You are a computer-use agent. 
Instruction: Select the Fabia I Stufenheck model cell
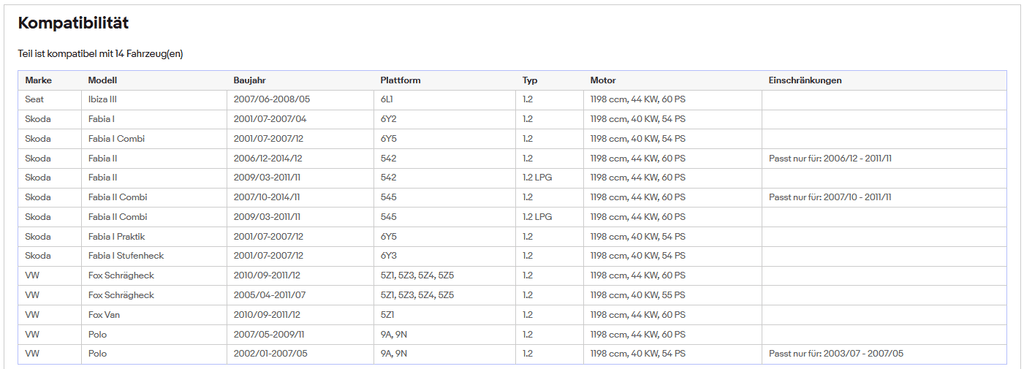pyautogui.click(x=154, y=256)
